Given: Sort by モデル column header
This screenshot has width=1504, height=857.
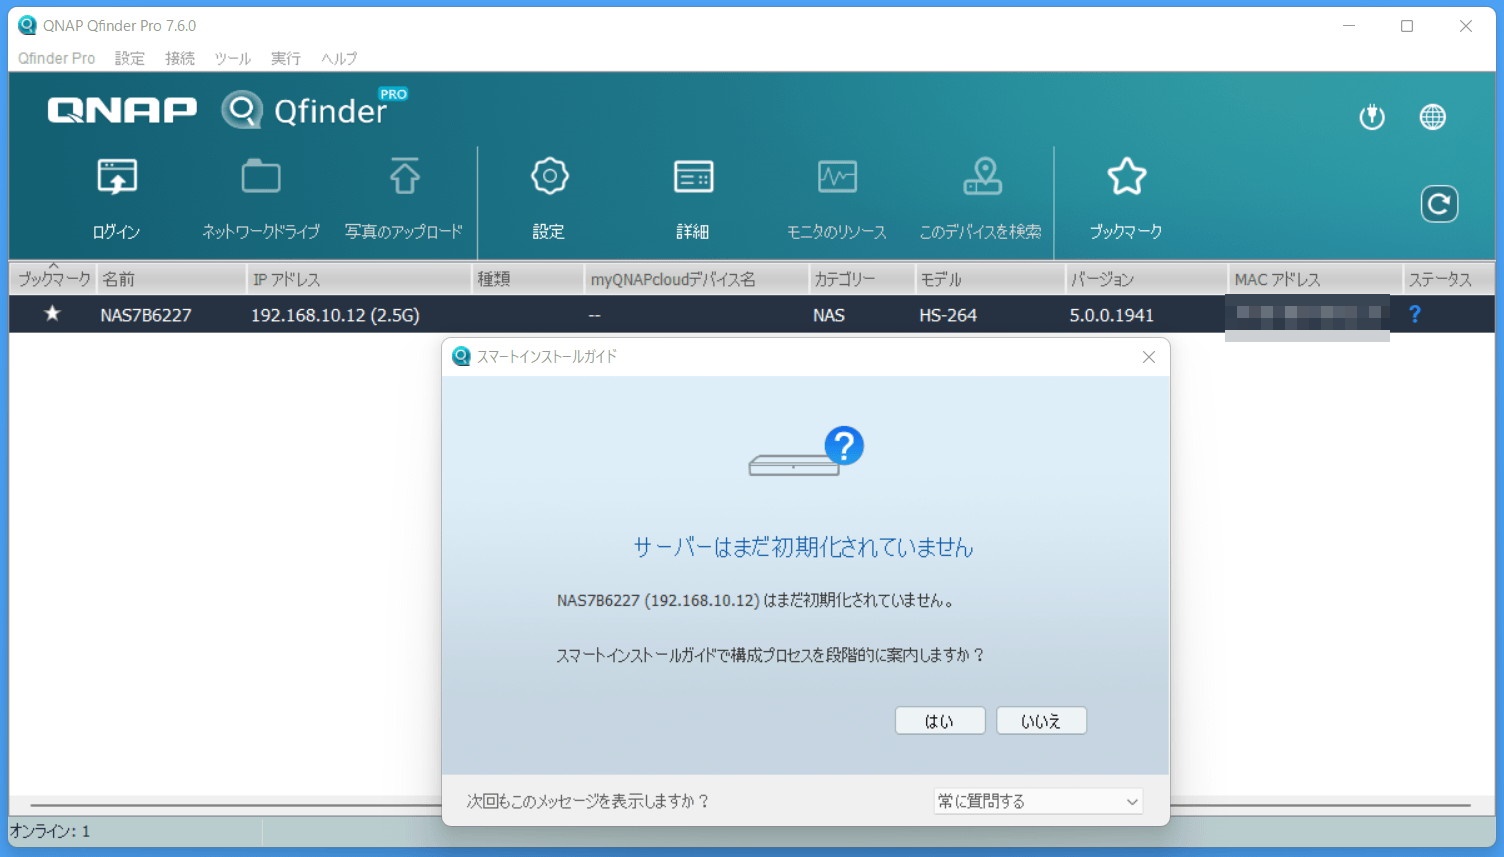Looking at the screenshot, I should pos(989,279).
